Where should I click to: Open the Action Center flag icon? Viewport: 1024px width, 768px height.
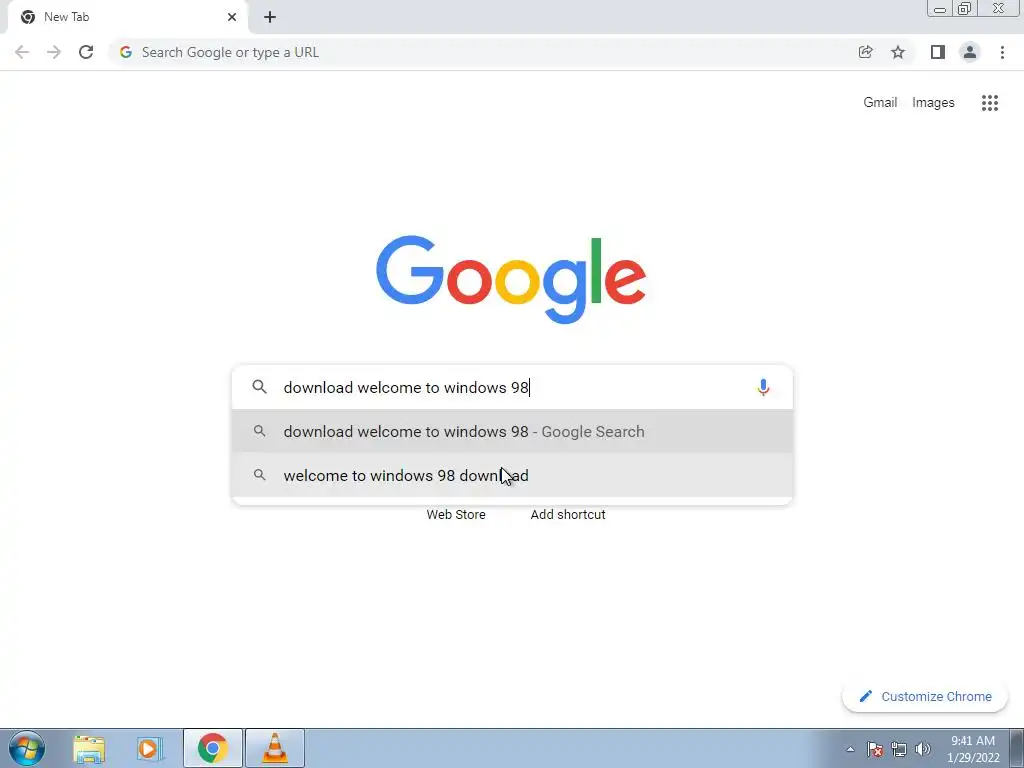[875, 749]
